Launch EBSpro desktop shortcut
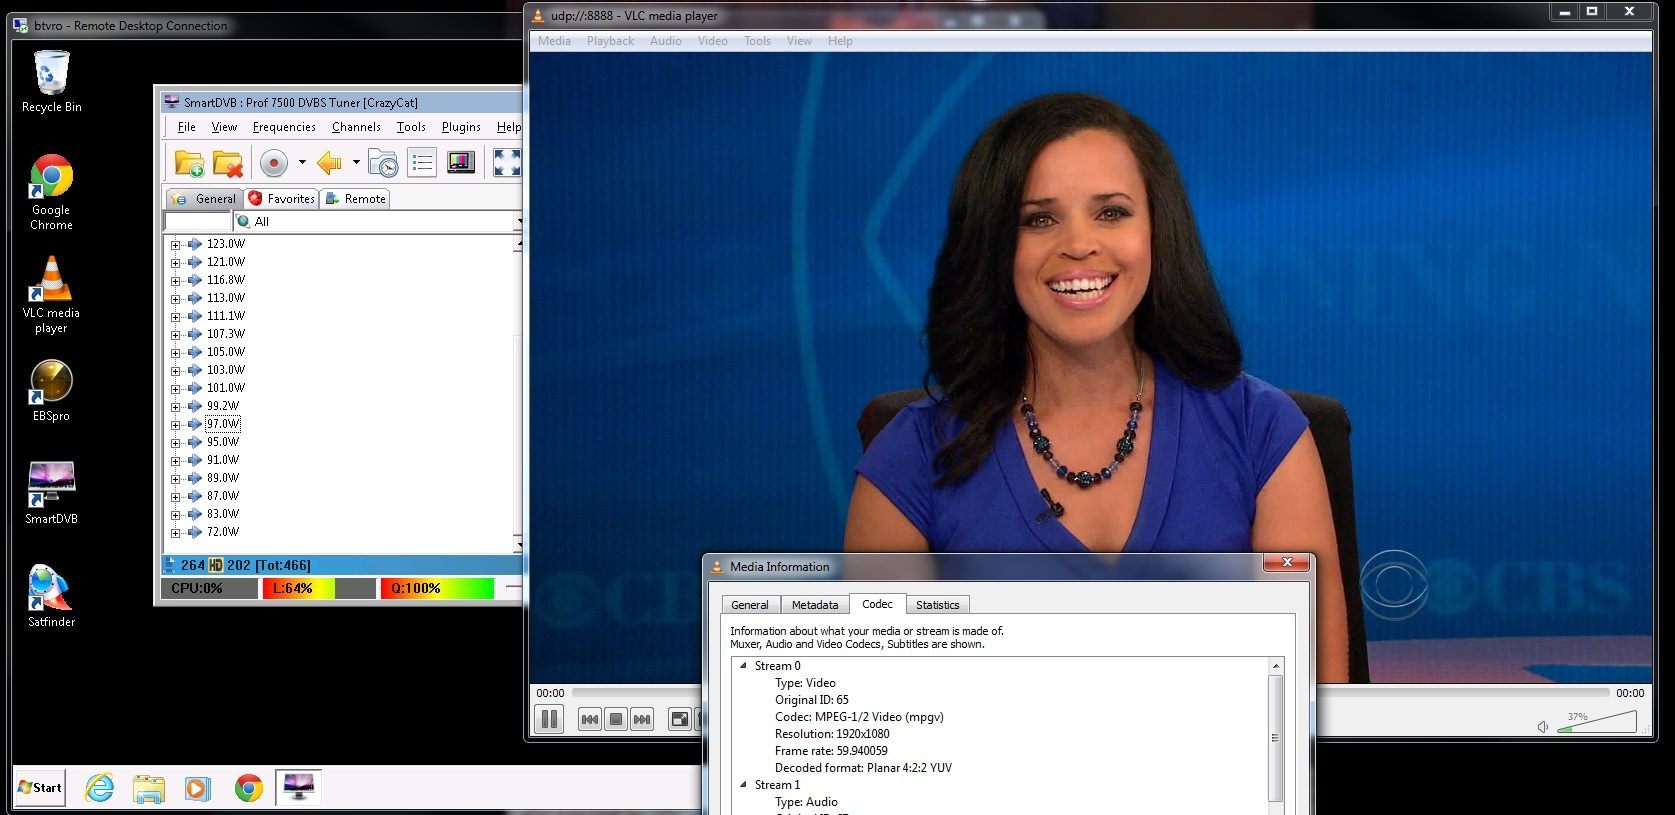The width and height of the screenshot is (1675, 815). pos(52,391)
